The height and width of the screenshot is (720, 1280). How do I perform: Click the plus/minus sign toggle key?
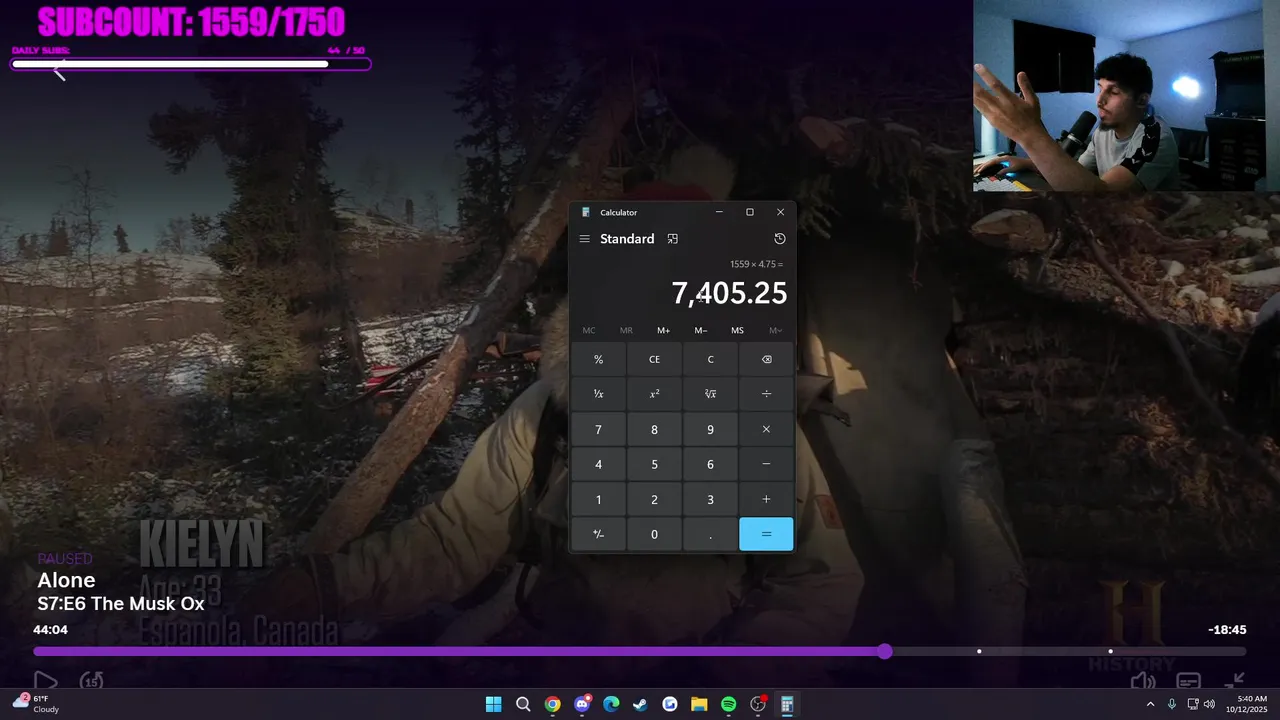pos(598,534)
